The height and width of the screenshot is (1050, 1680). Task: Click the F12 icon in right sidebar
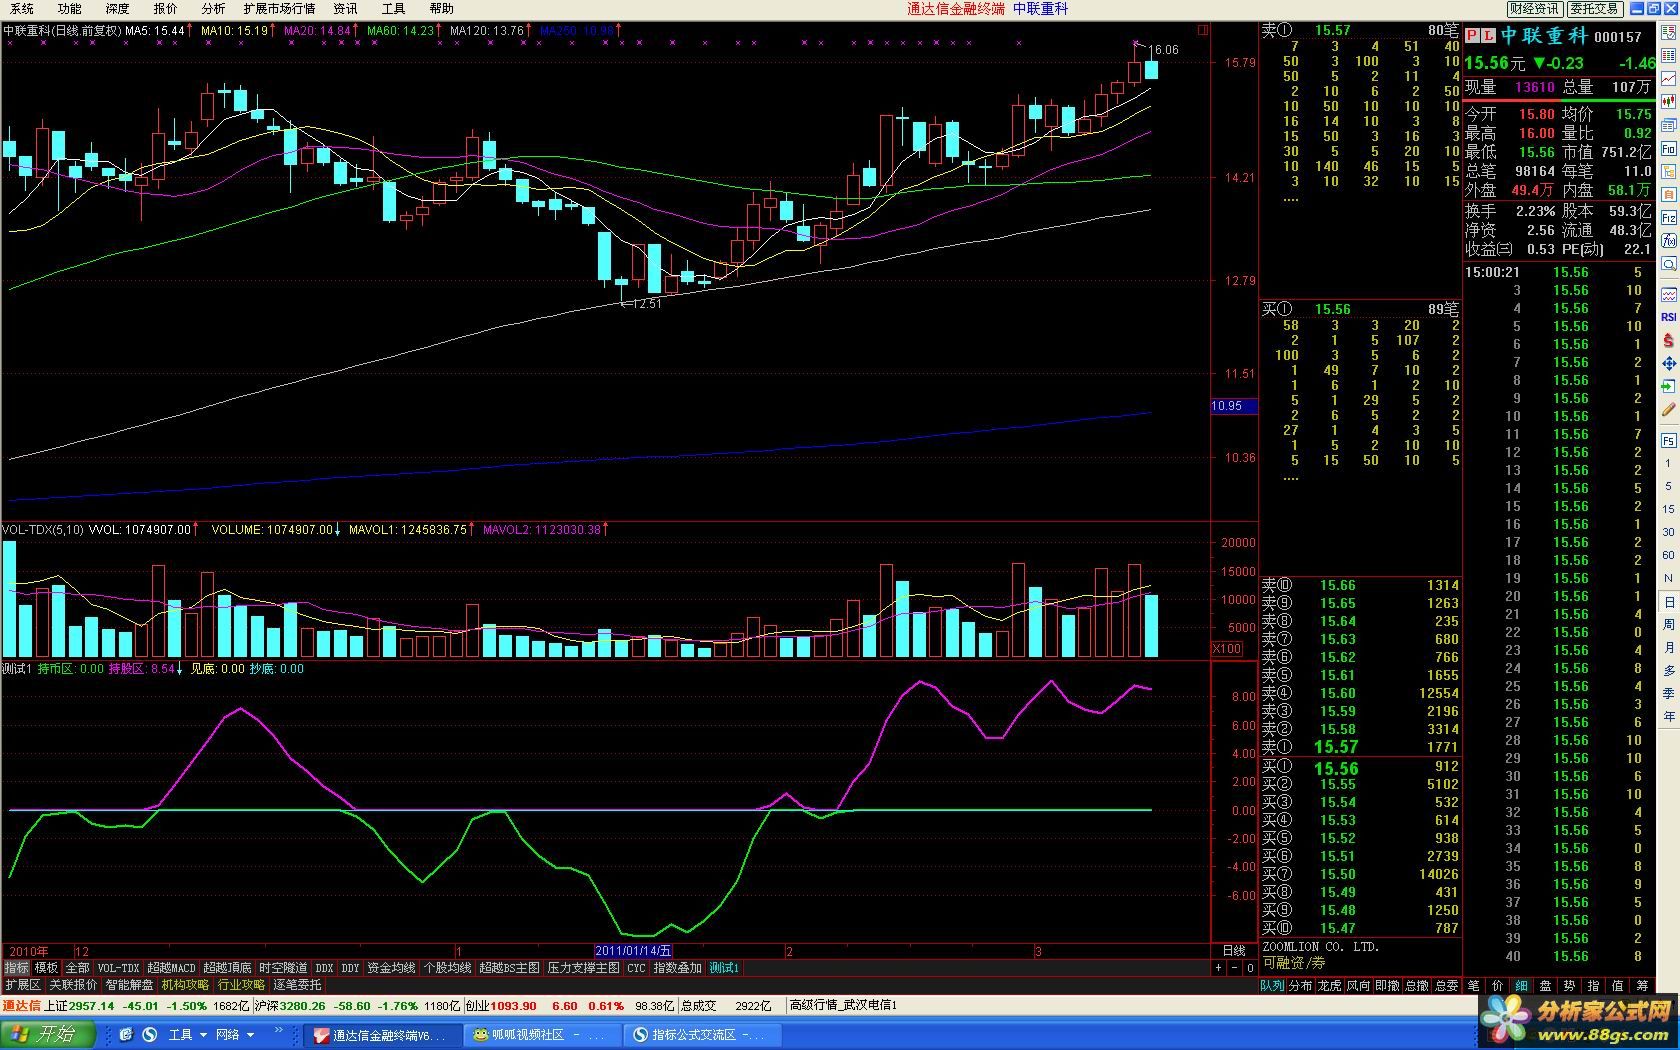[x=1669, y=217]
